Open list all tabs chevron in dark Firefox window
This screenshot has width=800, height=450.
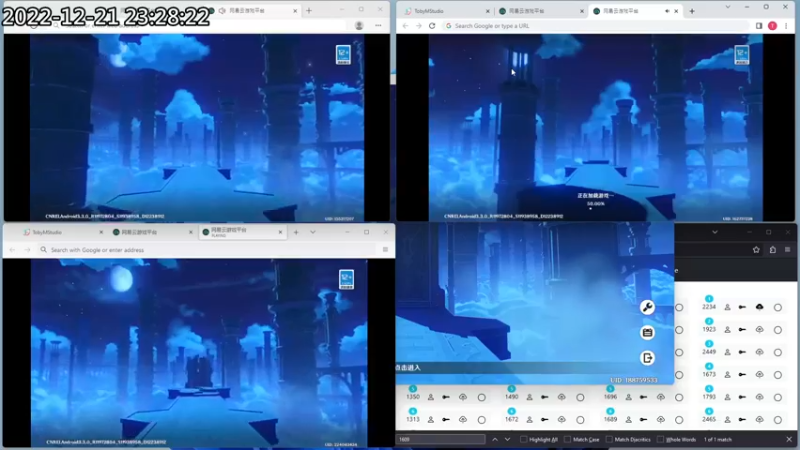715,232
